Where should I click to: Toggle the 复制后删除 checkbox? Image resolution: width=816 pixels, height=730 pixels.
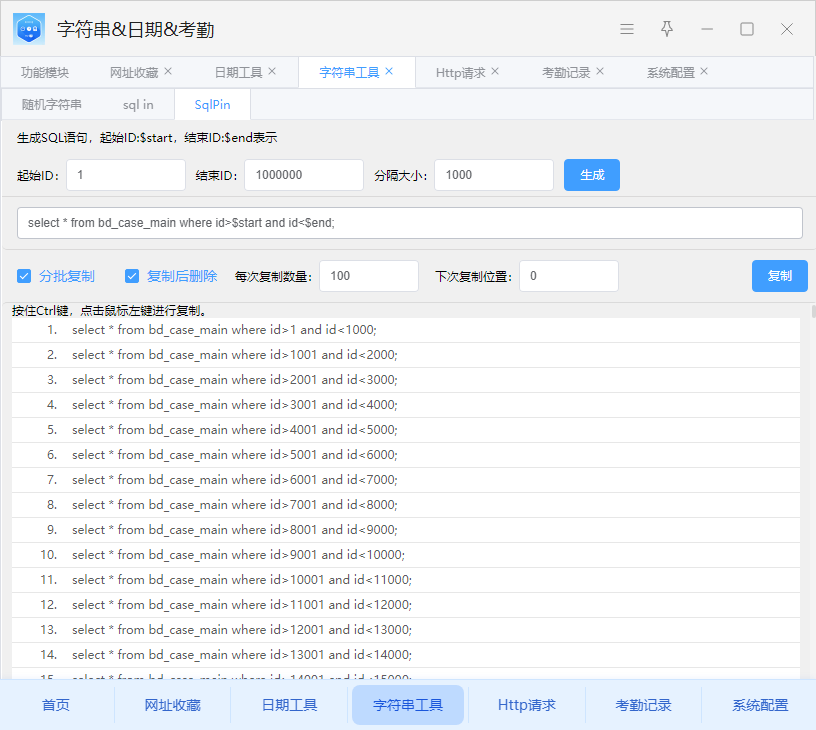(132, 276)
